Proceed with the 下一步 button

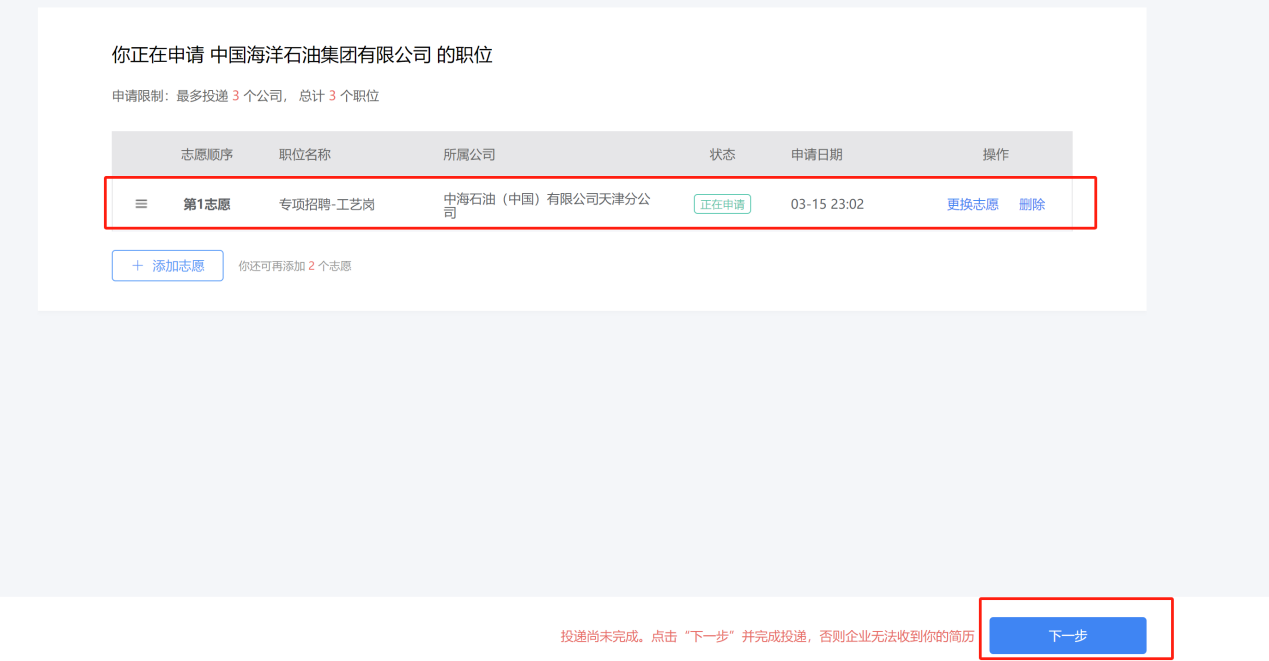pyautogui.click(x=1068, y=635)
